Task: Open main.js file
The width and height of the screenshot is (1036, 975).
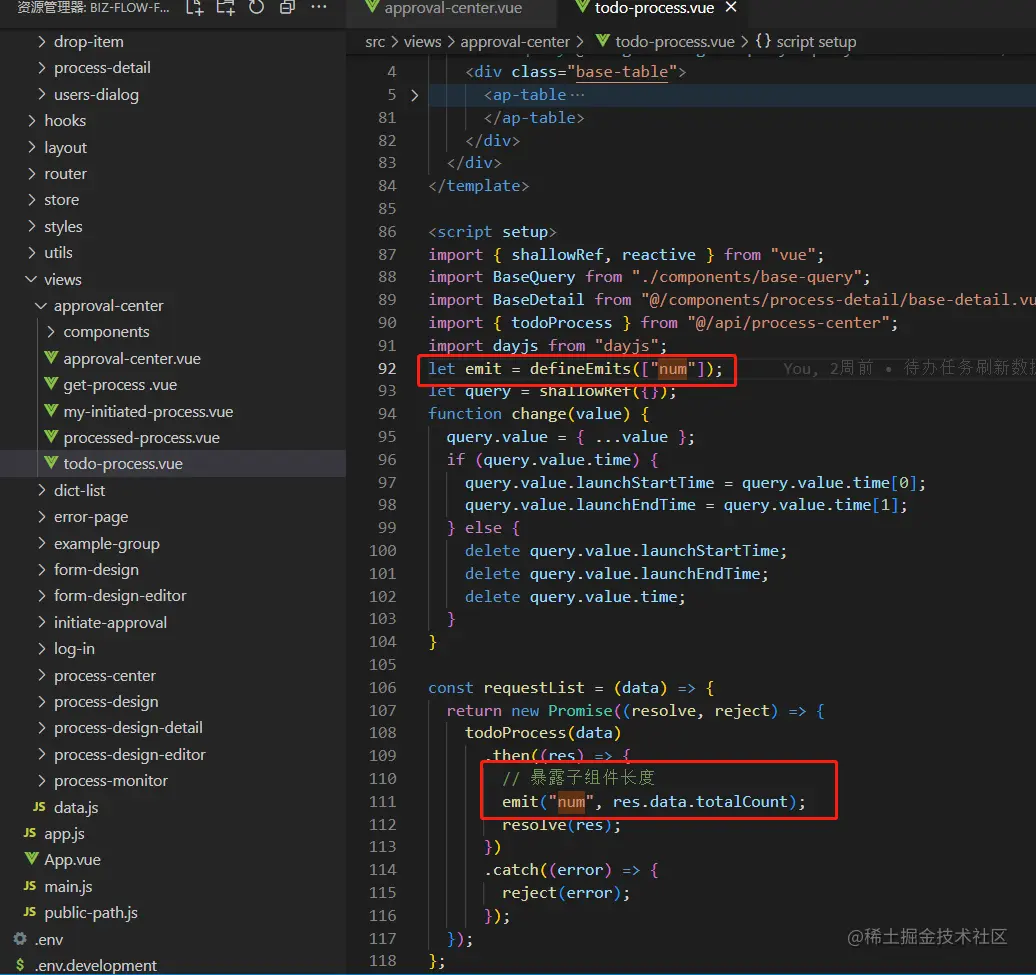Action: point(67,886)
